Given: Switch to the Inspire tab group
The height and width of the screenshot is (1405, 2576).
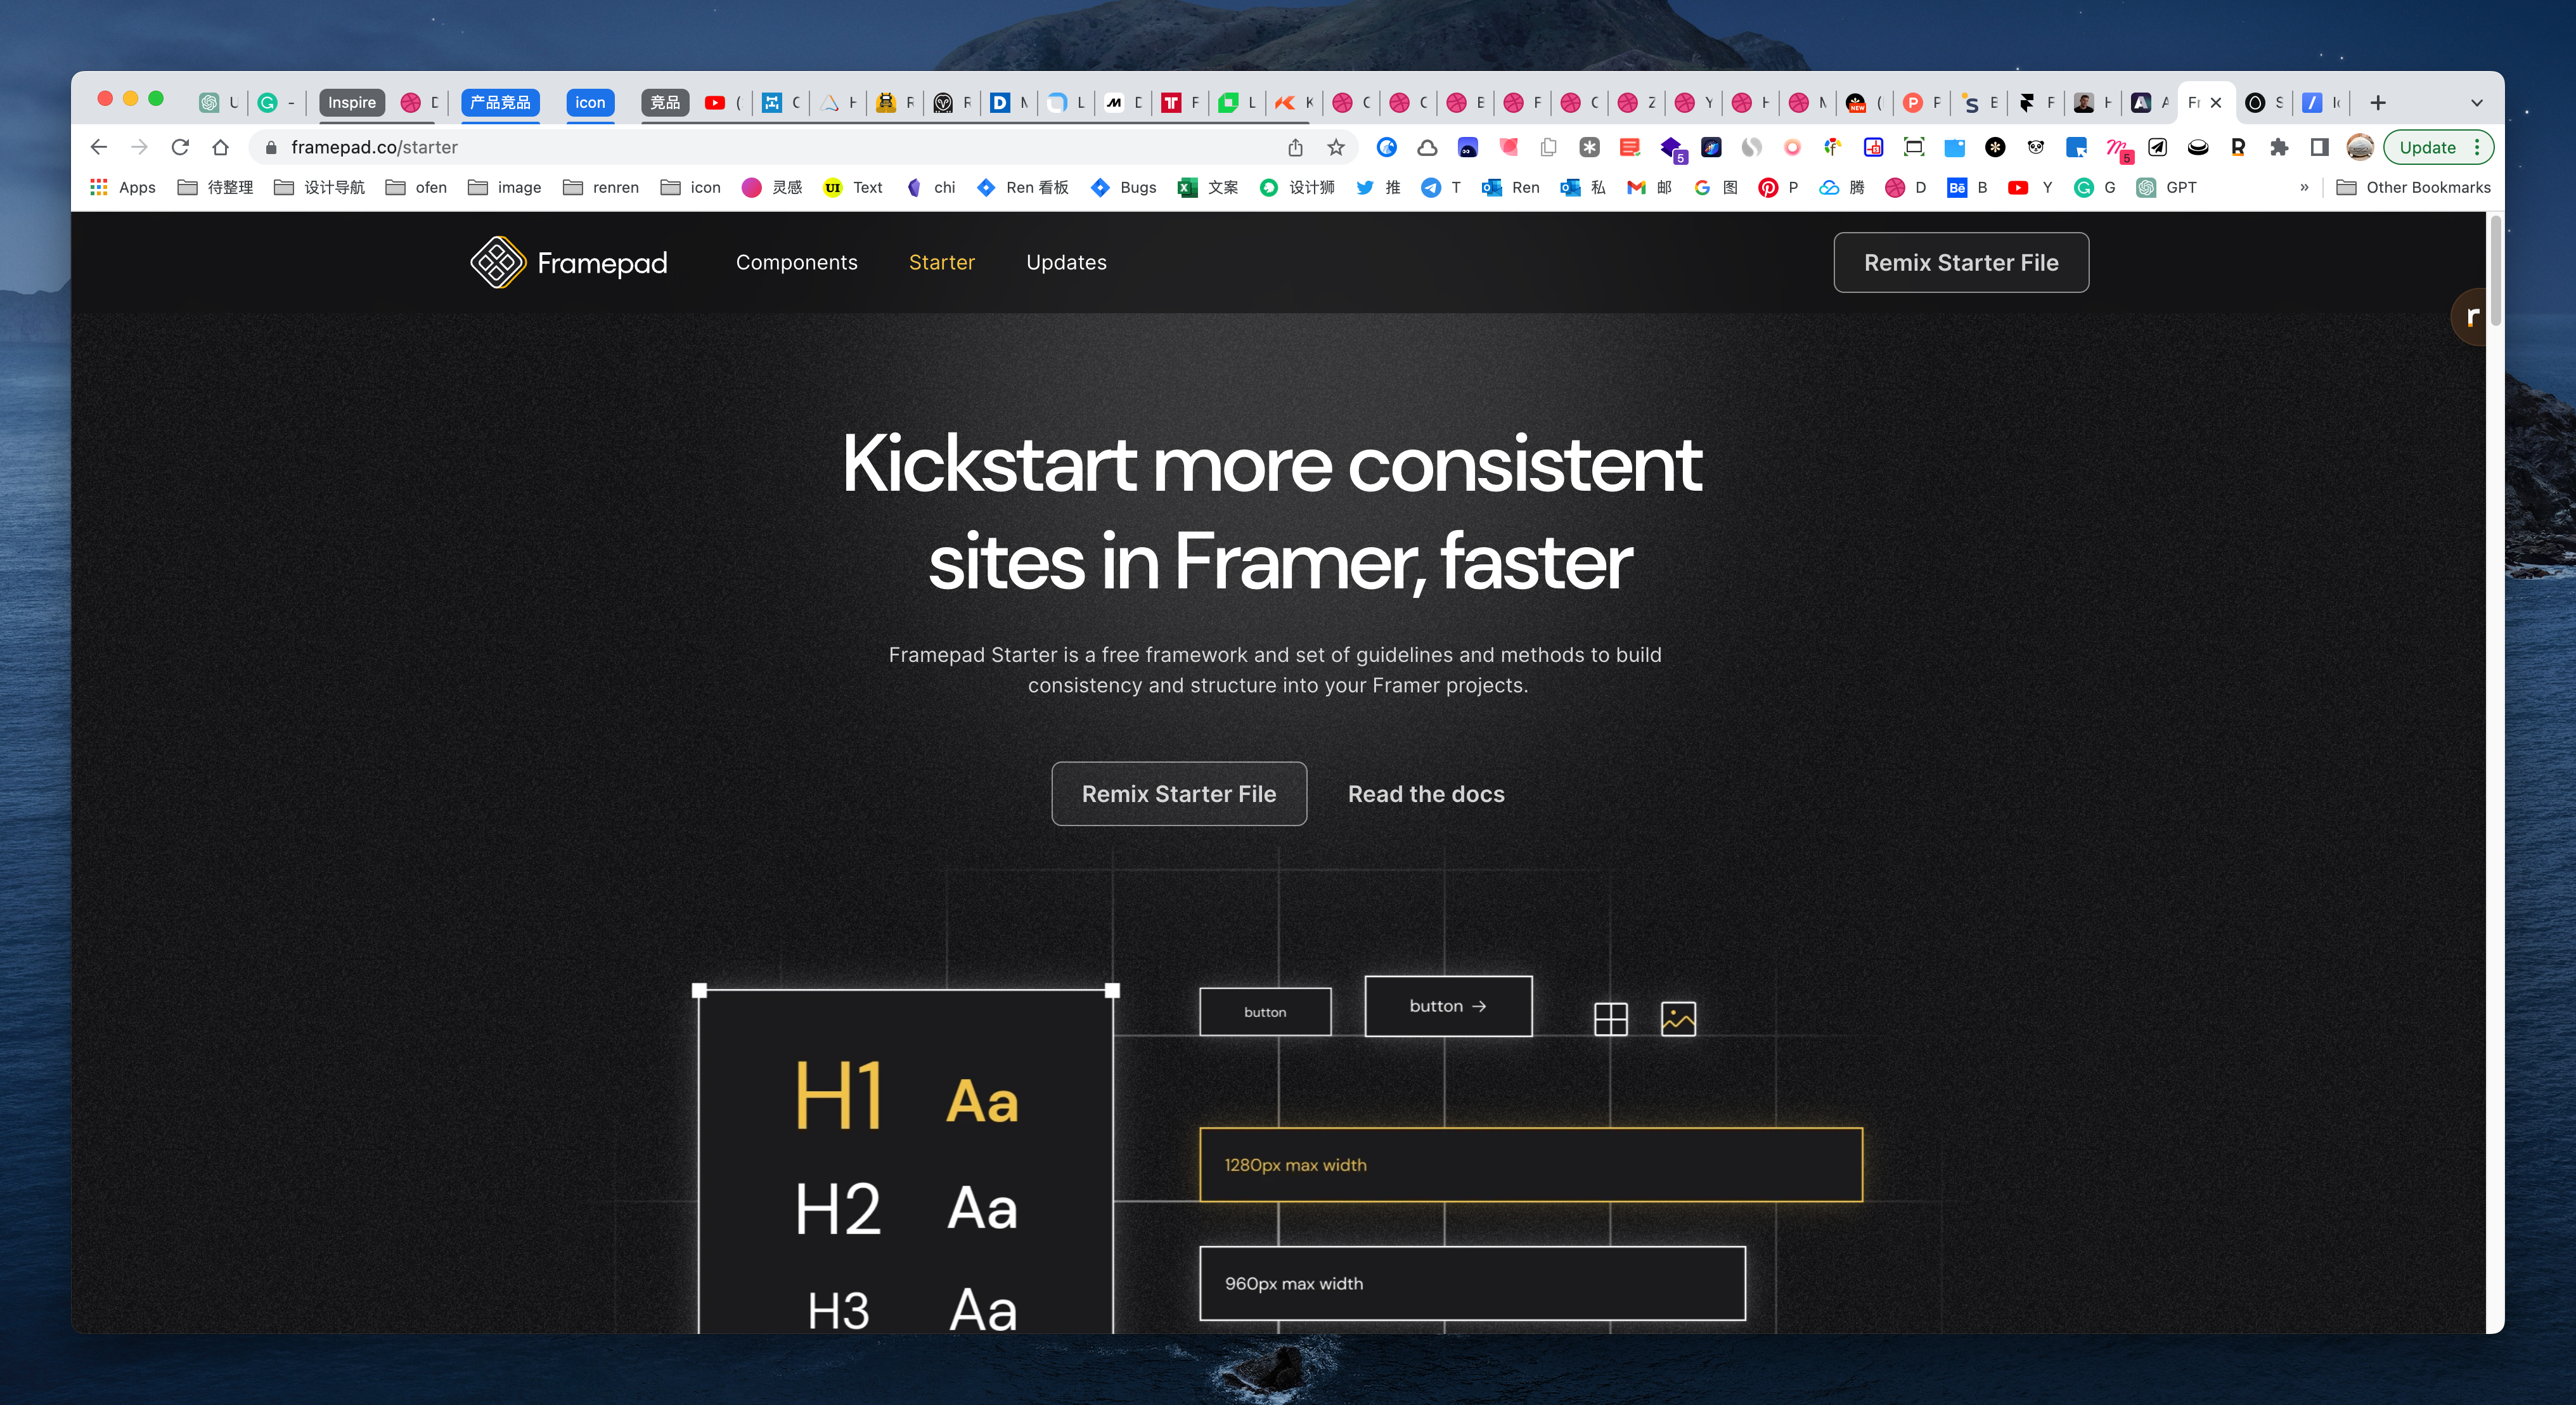Looking at the screenshot, I should point(352,102).
